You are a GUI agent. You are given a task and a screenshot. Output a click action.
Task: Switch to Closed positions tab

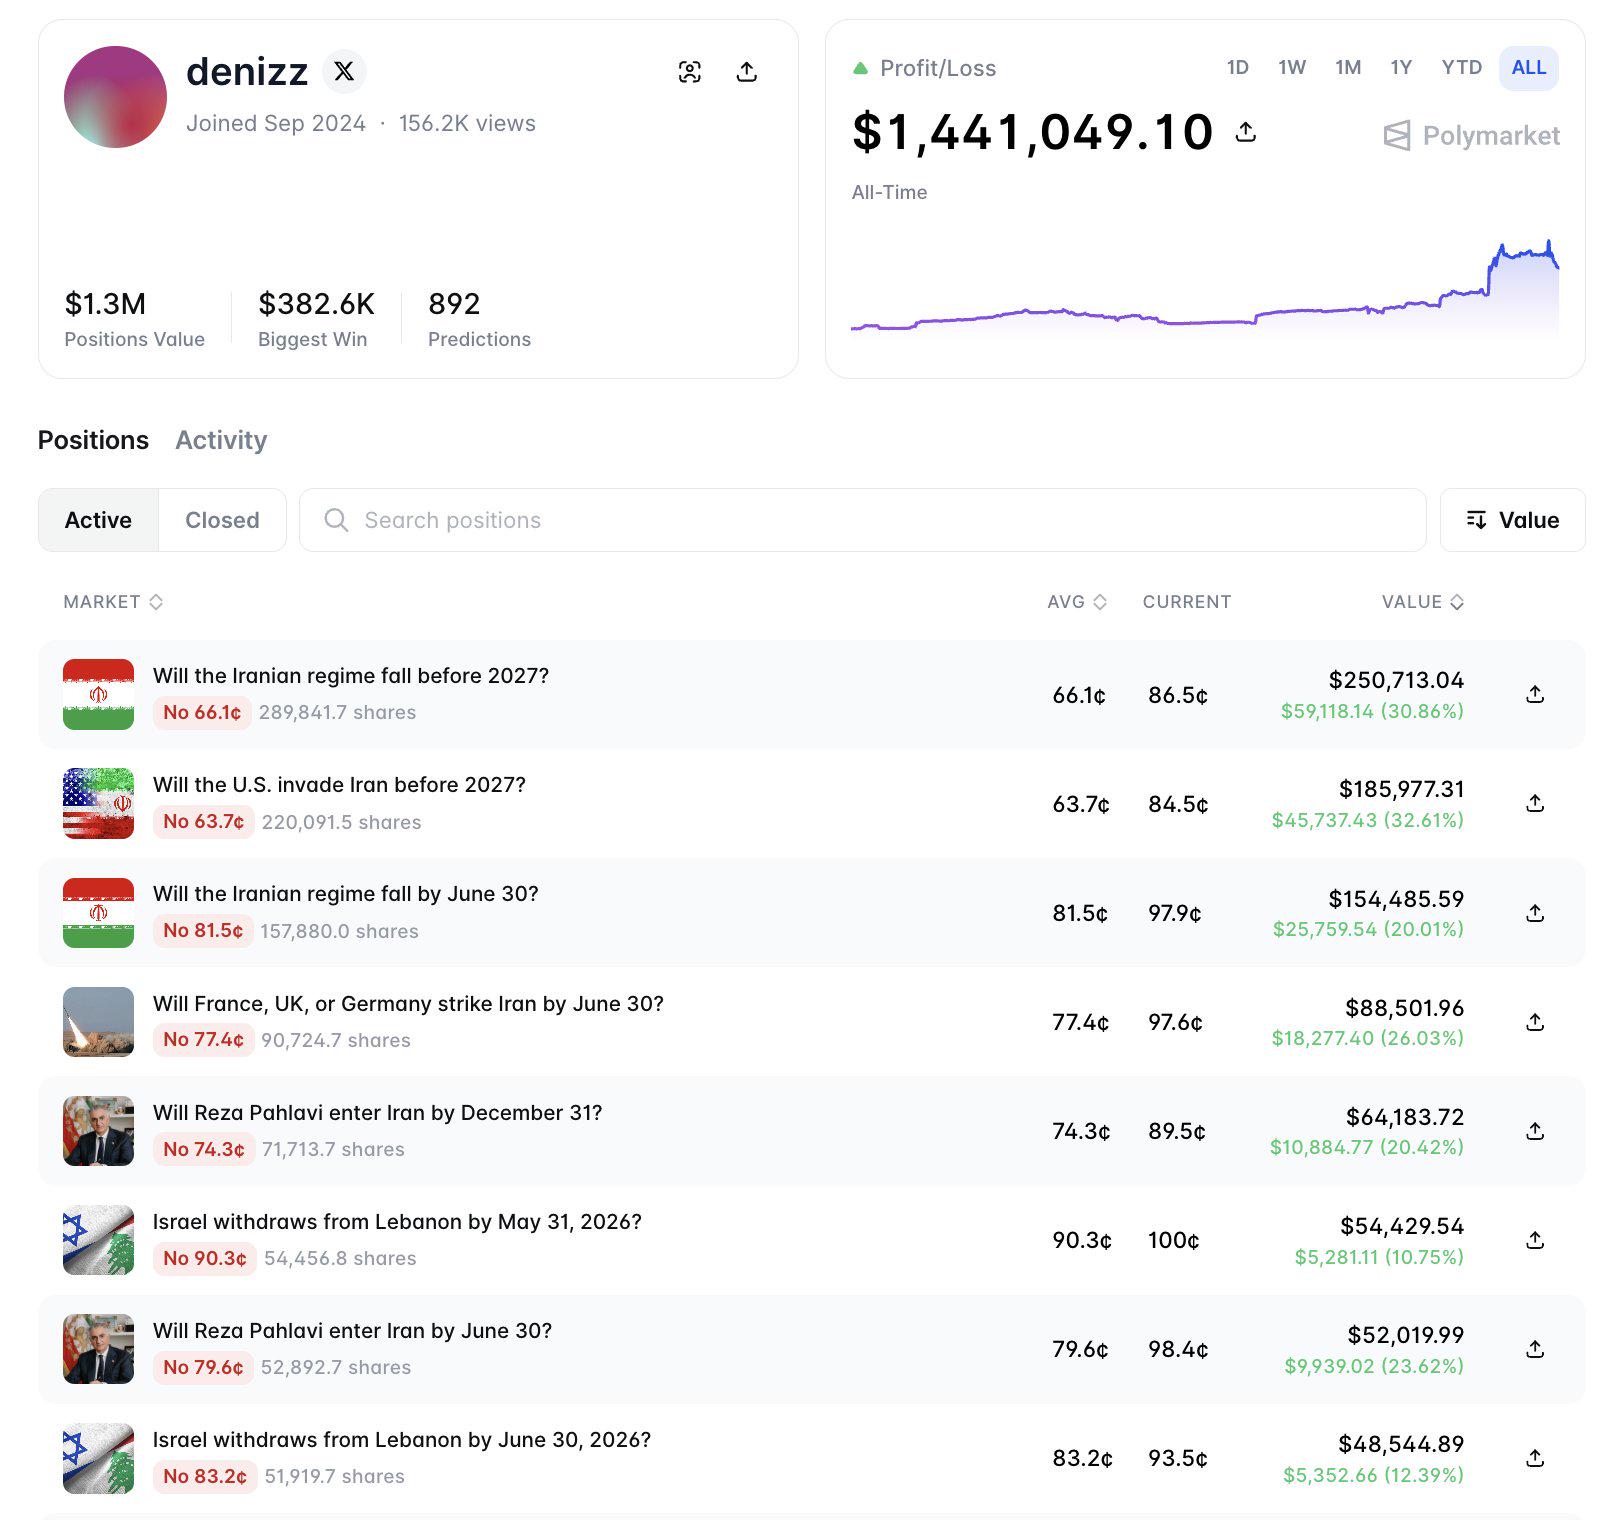click(x=222, y=520)
